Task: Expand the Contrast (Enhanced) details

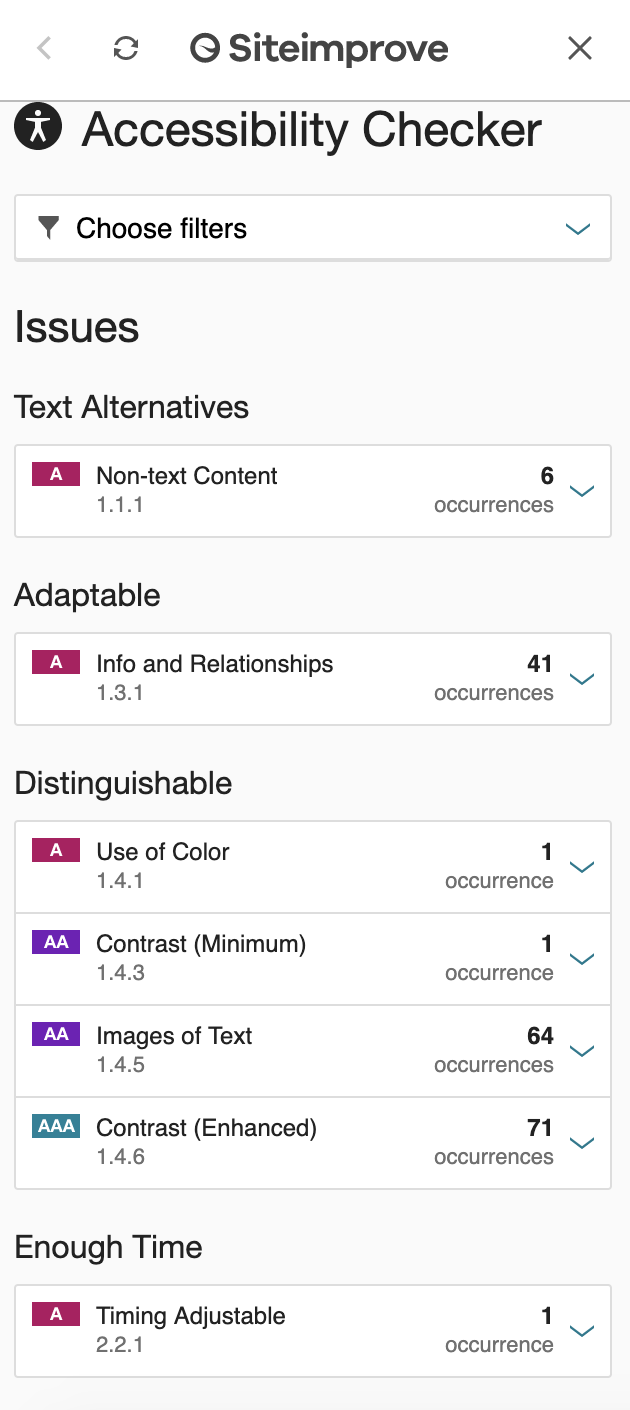Action: click(x=582, y=1142)
